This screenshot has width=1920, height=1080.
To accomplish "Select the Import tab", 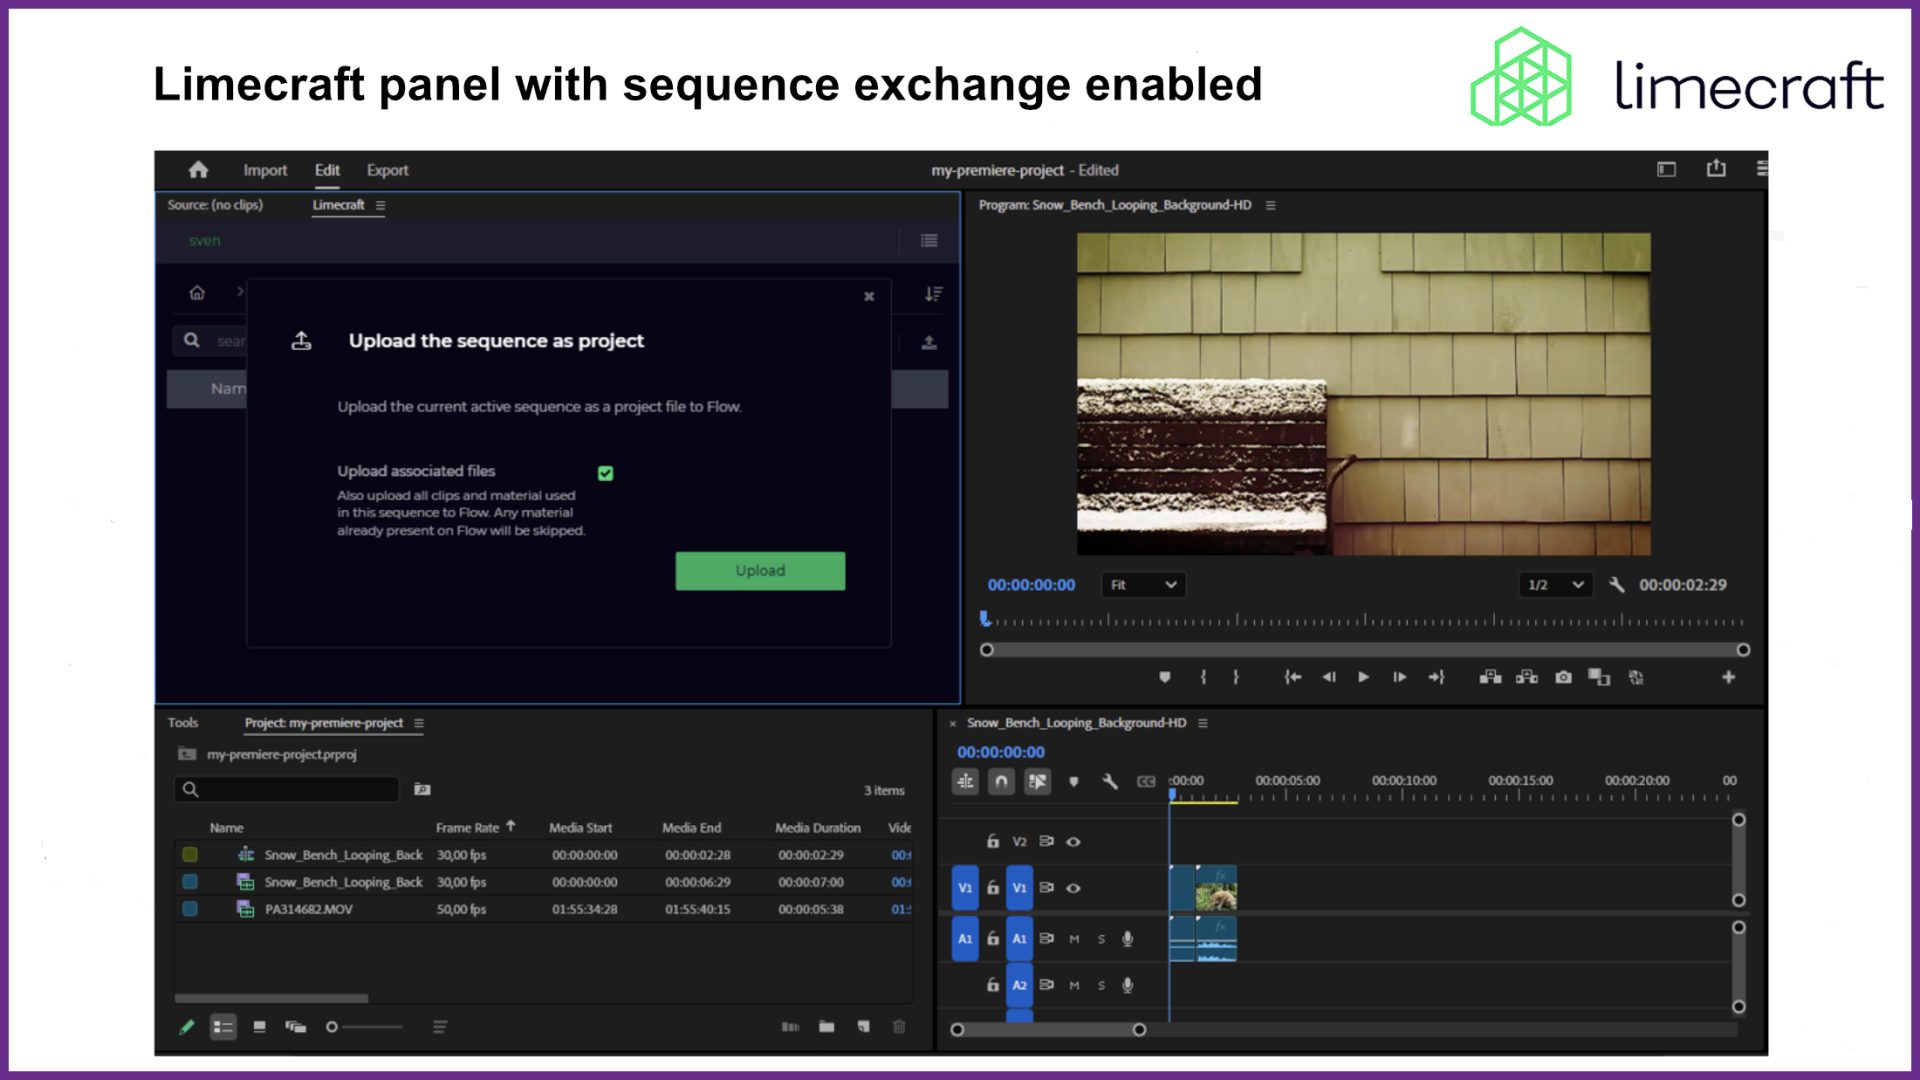I will (265, 170).
